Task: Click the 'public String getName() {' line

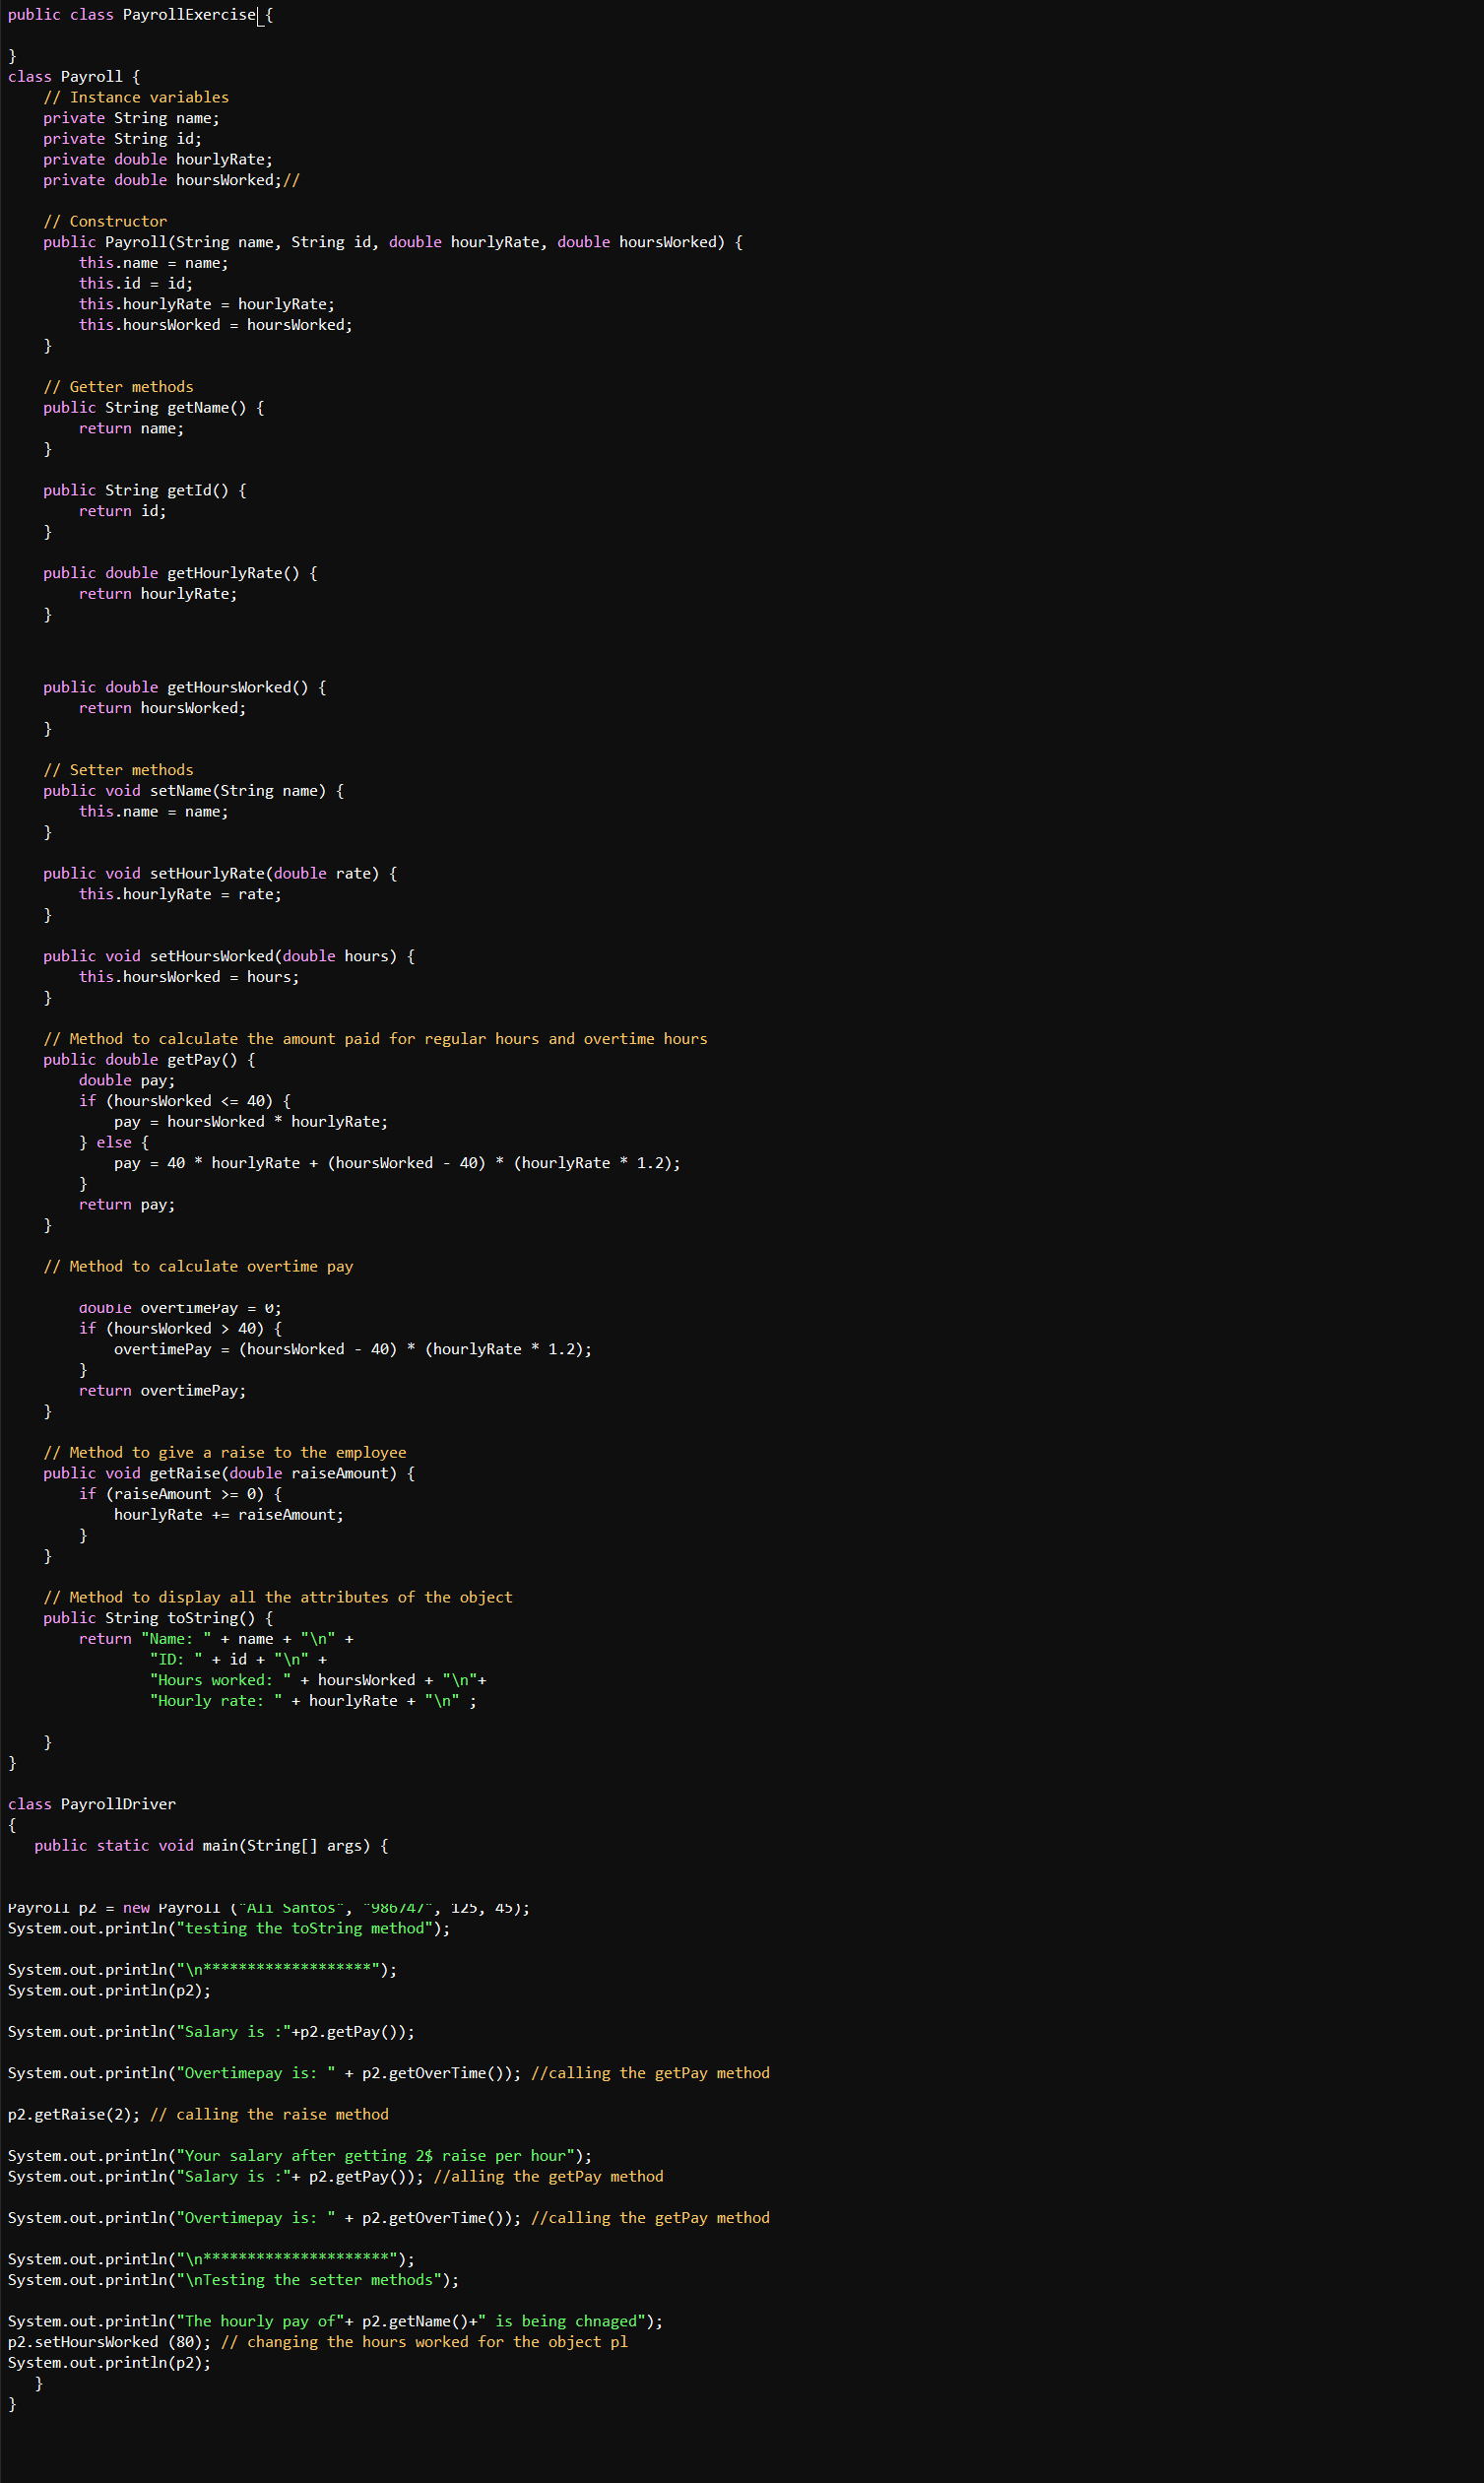Action: pos(154,409)
